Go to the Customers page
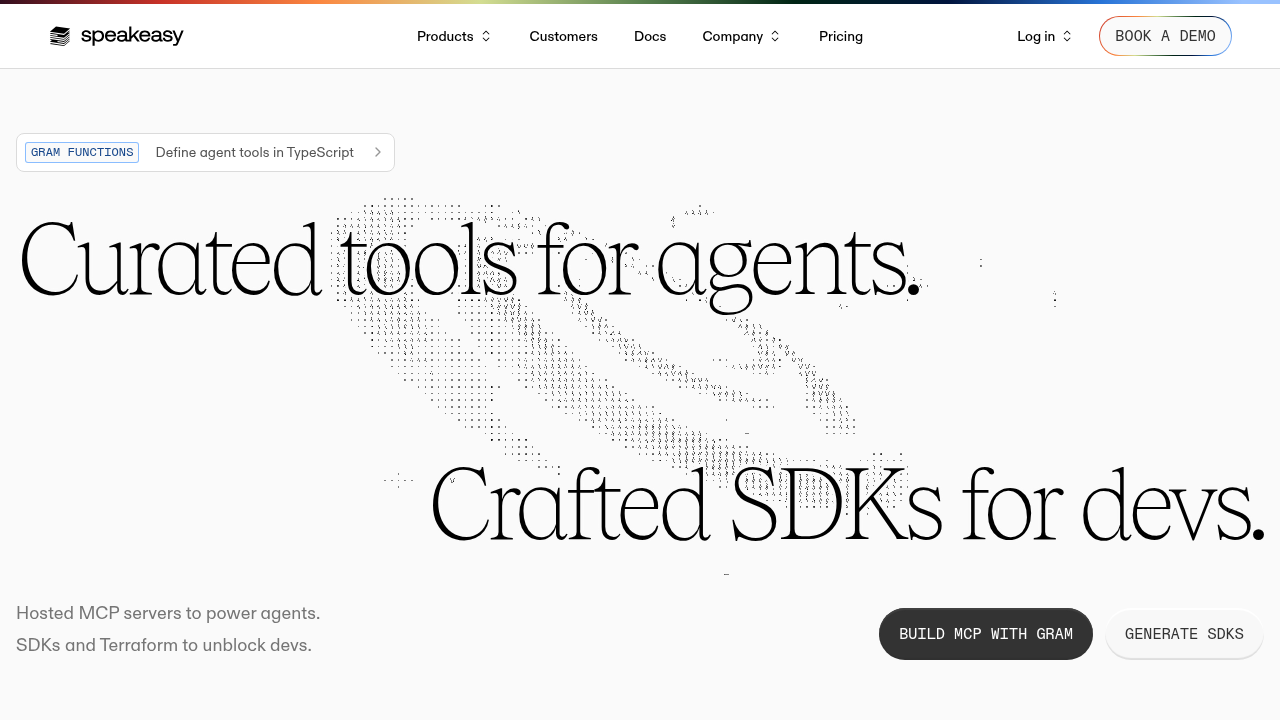Image resolution: width=1280 pixels, height=720 pixels. coord(563,36)
